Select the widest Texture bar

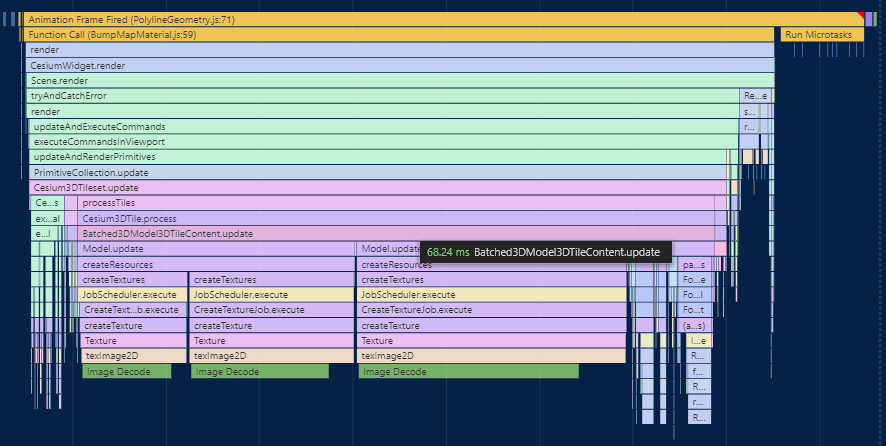click(491, 341)
